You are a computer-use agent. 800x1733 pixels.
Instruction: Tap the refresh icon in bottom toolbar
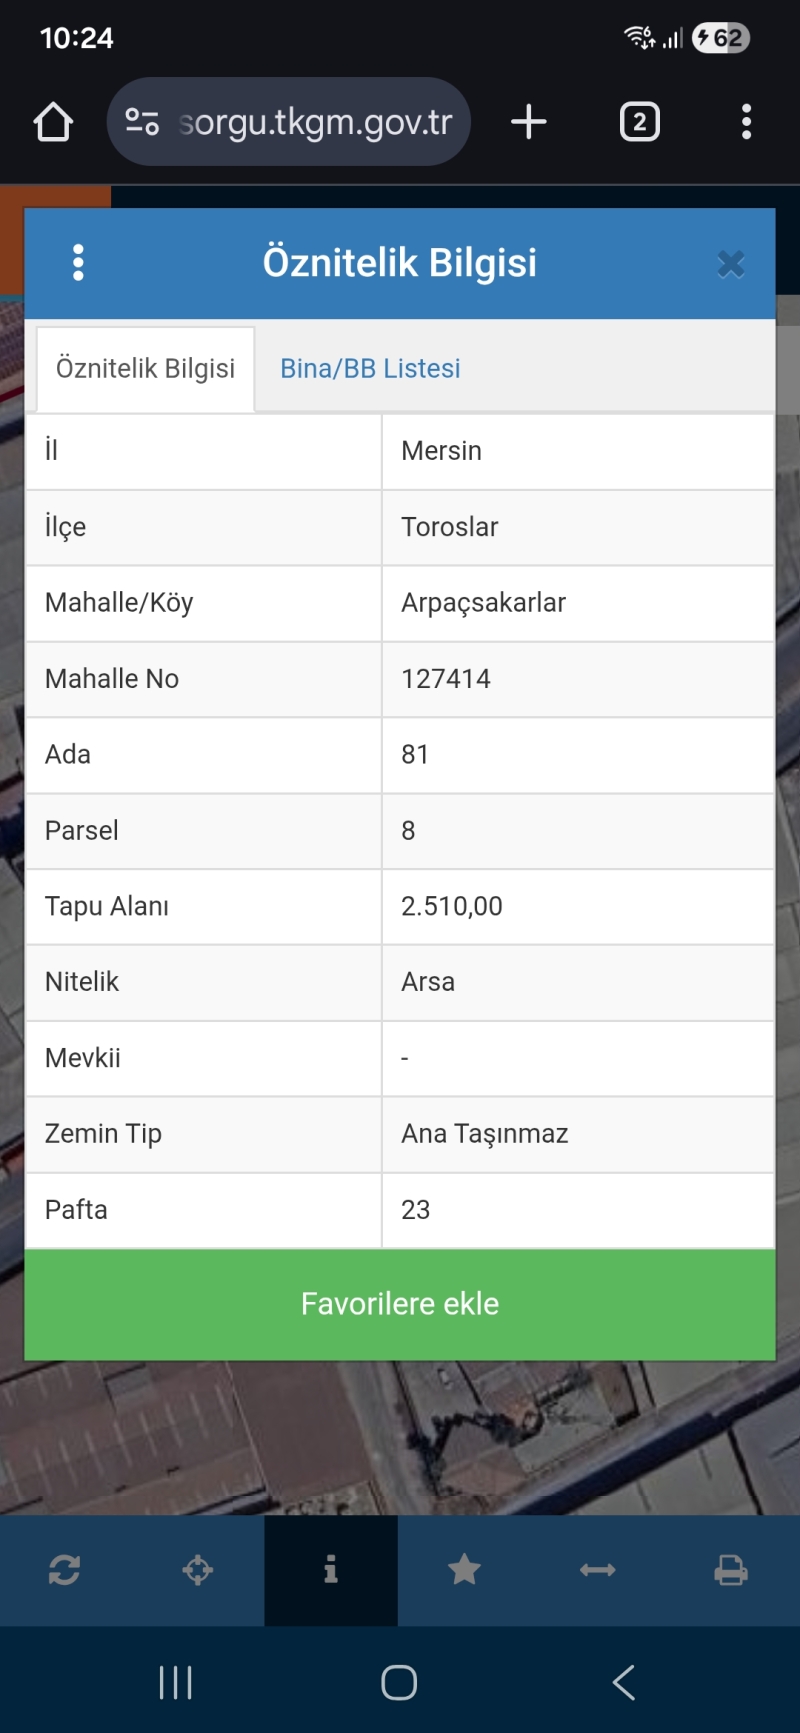click(x=65, y=1570)
